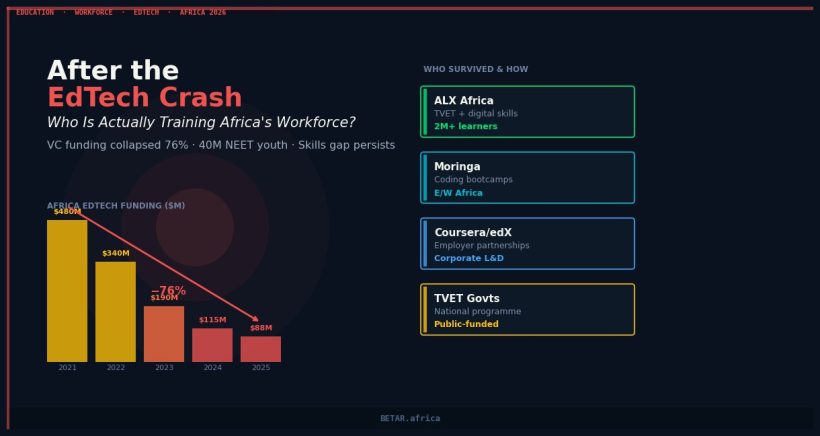Viewport: 820px width, 436px height.
Task: Click 'TVET + digital skills' text
Action: (x=475, y=113)
